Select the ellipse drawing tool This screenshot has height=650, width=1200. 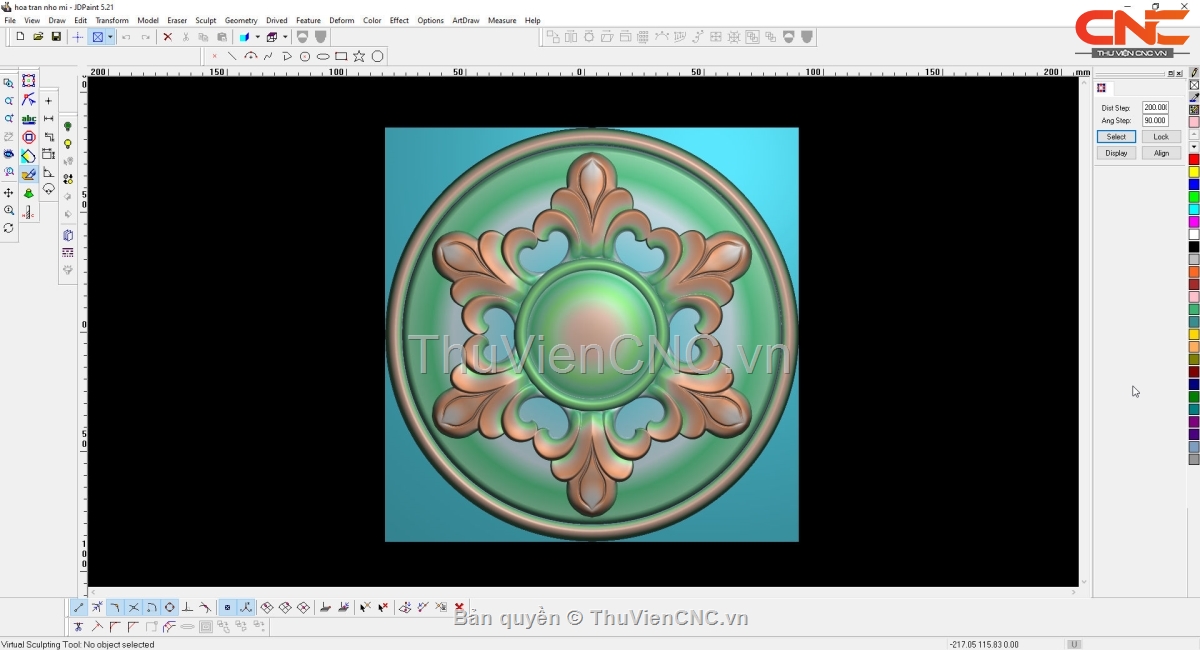point(323,56)
